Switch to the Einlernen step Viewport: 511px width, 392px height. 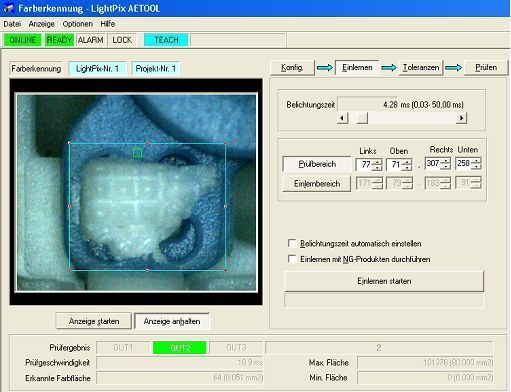357,68
